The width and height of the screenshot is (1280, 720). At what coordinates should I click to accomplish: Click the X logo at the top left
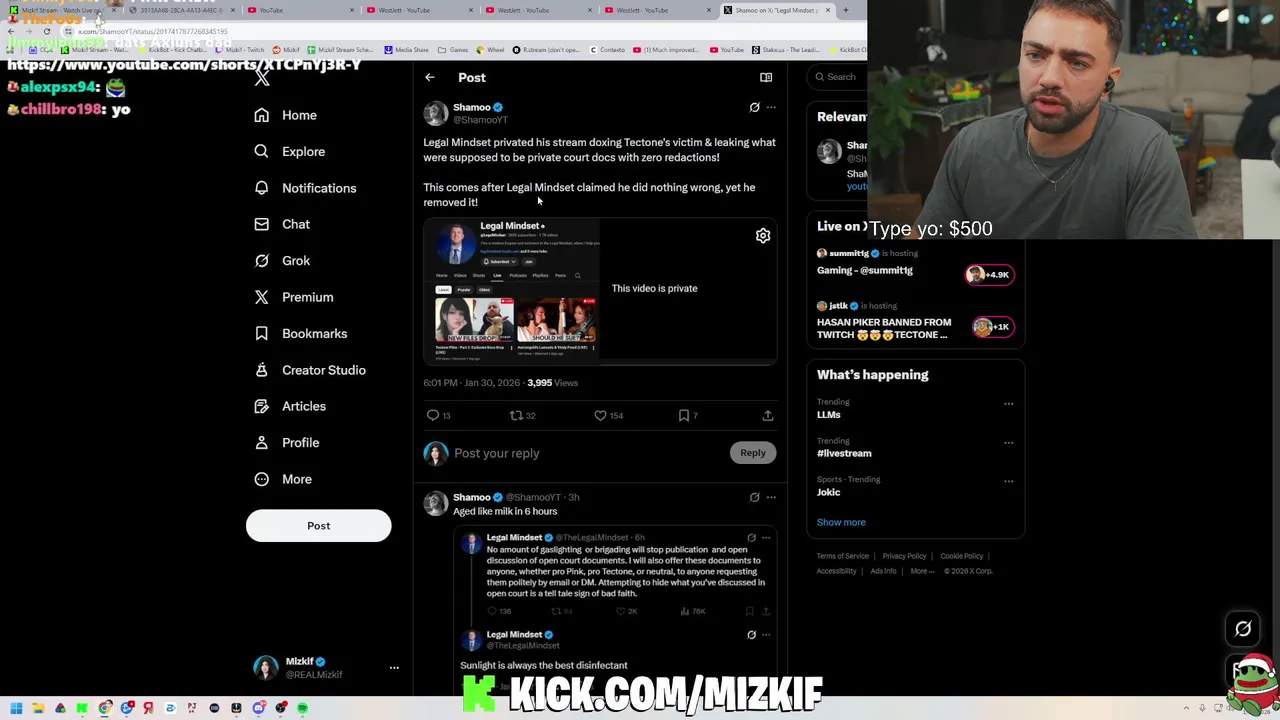[262, 78]
